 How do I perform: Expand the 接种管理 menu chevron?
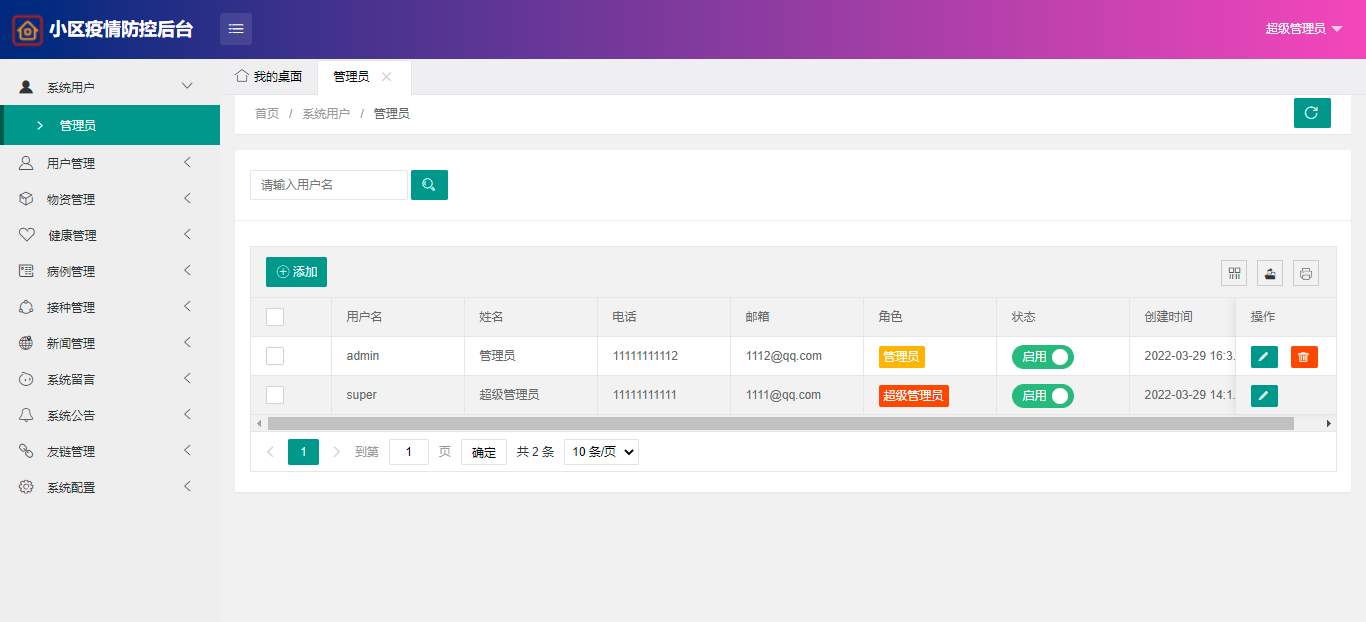tap(187, 306)
